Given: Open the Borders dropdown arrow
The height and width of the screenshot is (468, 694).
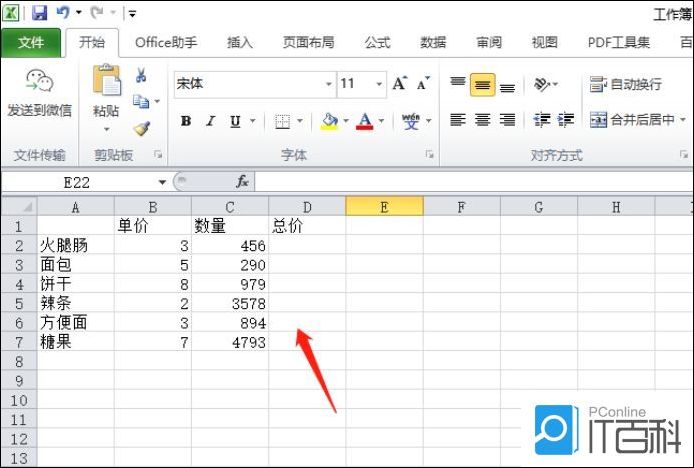Looking at the screenshot, I should [x=300, y=120].
